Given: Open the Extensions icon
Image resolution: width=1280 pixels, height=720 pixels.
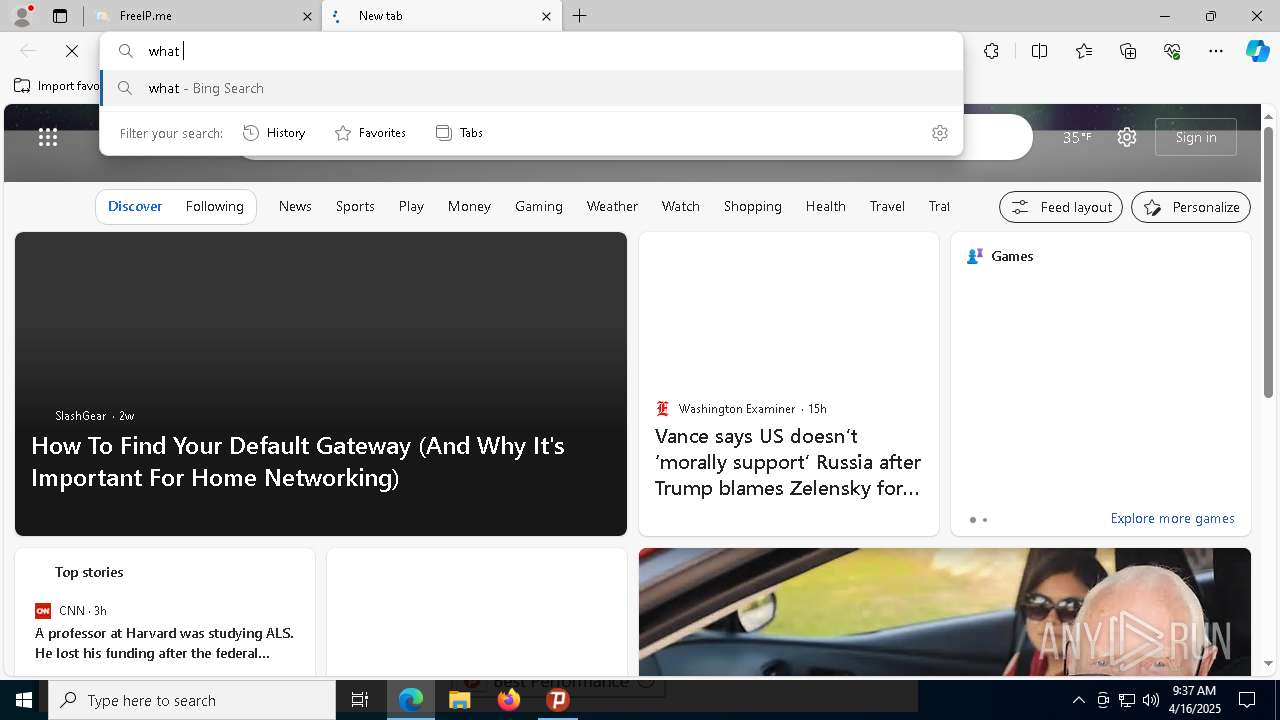Looking at the screenshot, I should pyautogui.click(x=991, y=51).
